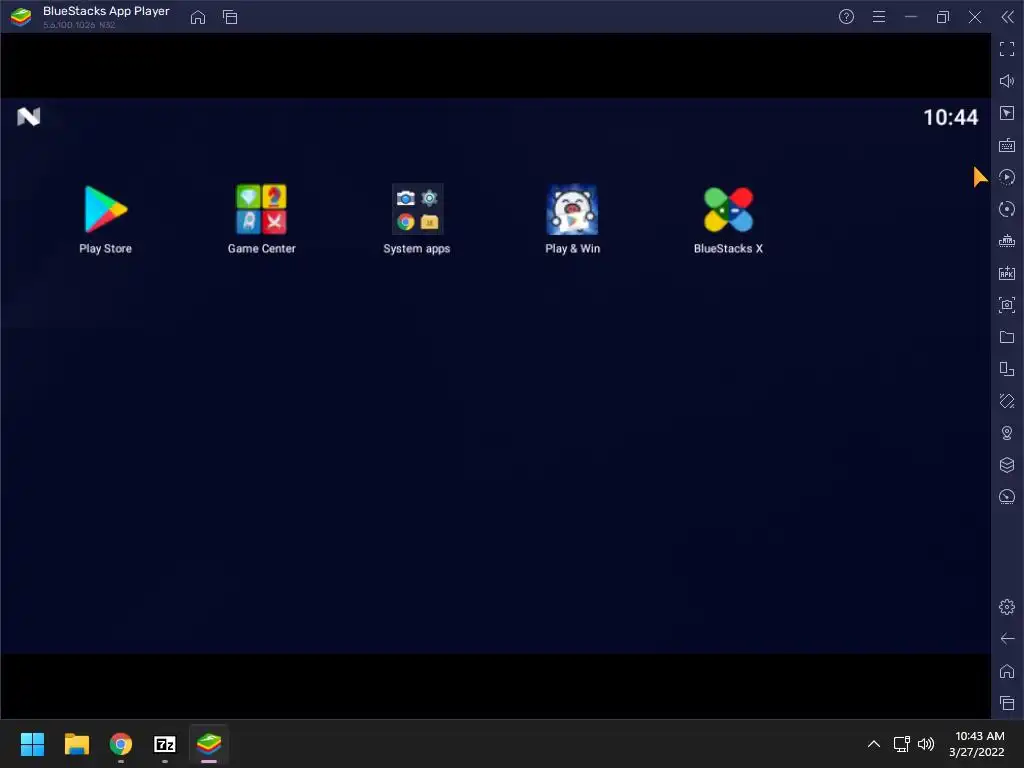Image resolution: width=1024 pixels, height=768 pixels.
Task: Open the hamburger menu in title bar
Action: pos(879,17)
